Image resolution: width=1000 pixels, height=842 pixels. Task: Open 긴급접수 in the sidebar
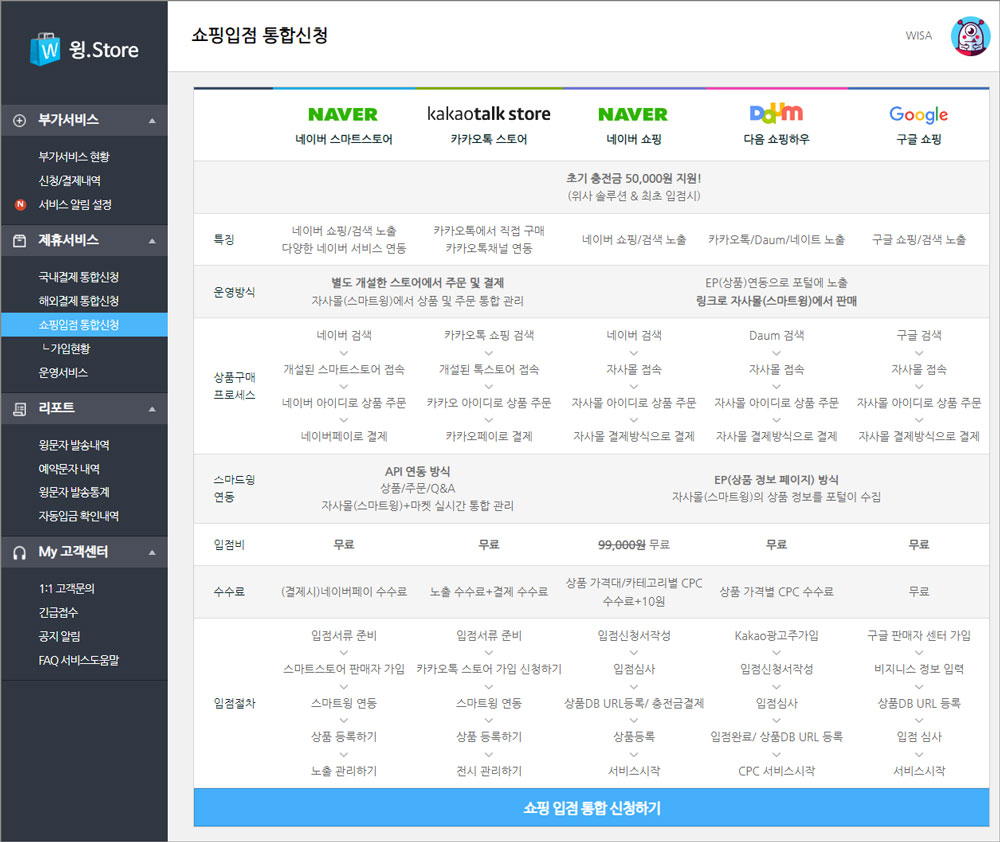(58, 612)
